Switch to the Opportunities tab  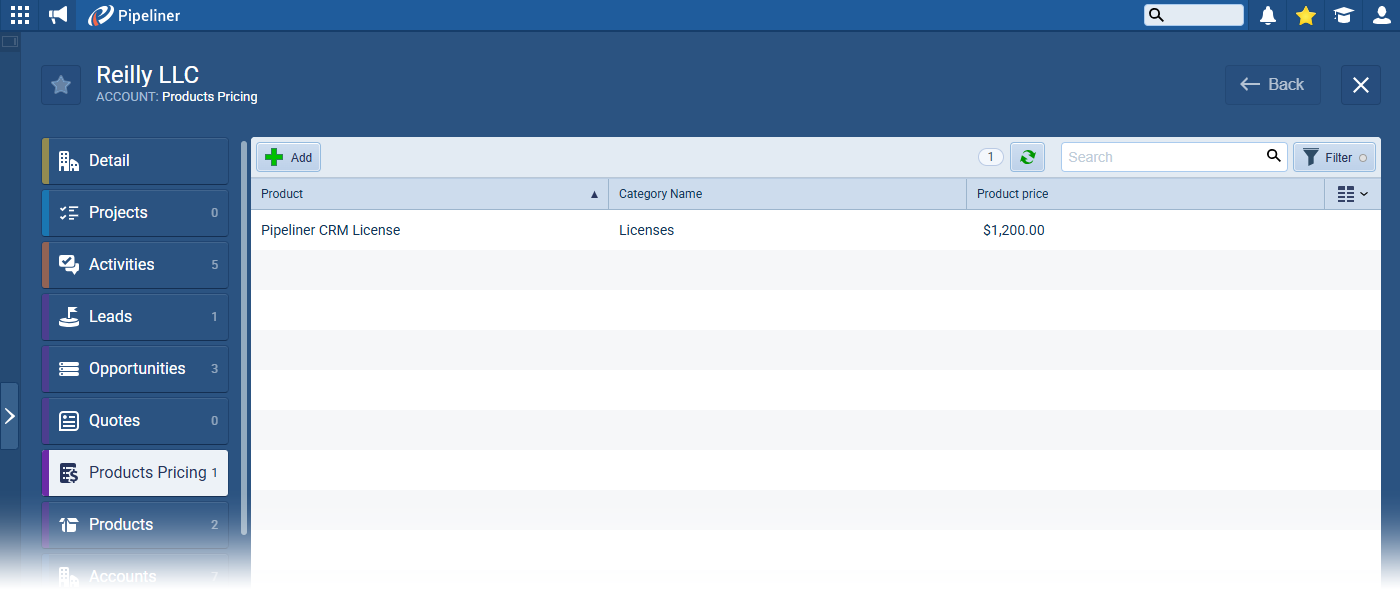click(x=136, y=369)
